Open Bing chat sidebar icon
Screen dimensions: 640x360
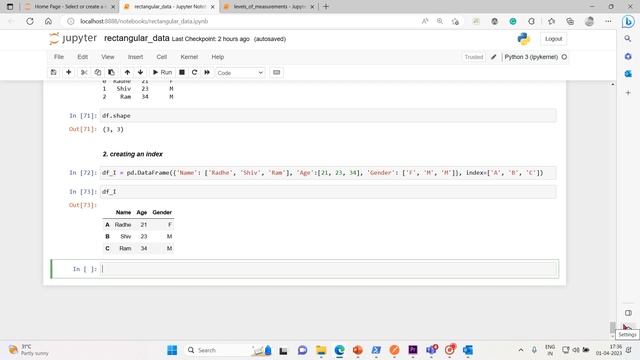coord(628,21)
